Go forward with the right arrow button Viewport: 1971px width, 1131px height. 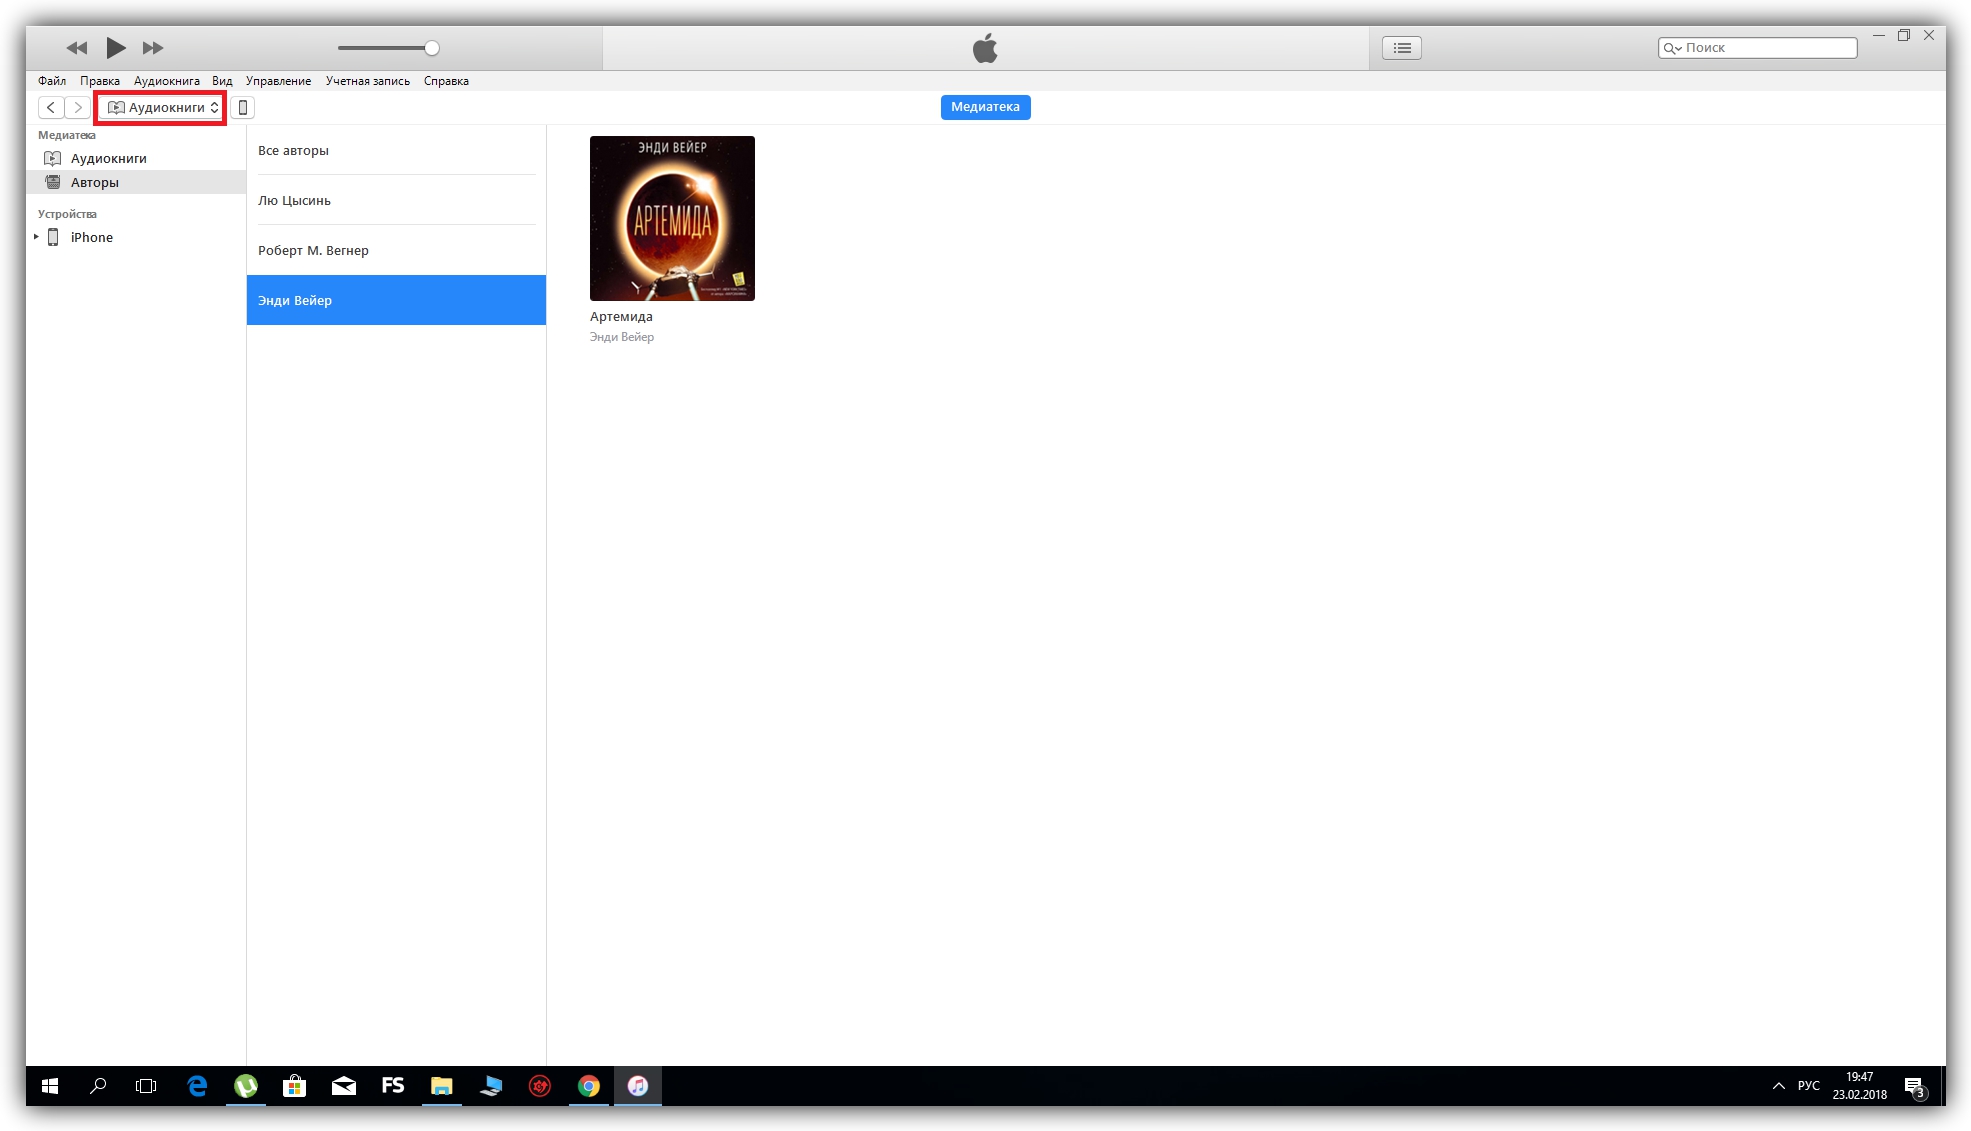coord(77,107)
